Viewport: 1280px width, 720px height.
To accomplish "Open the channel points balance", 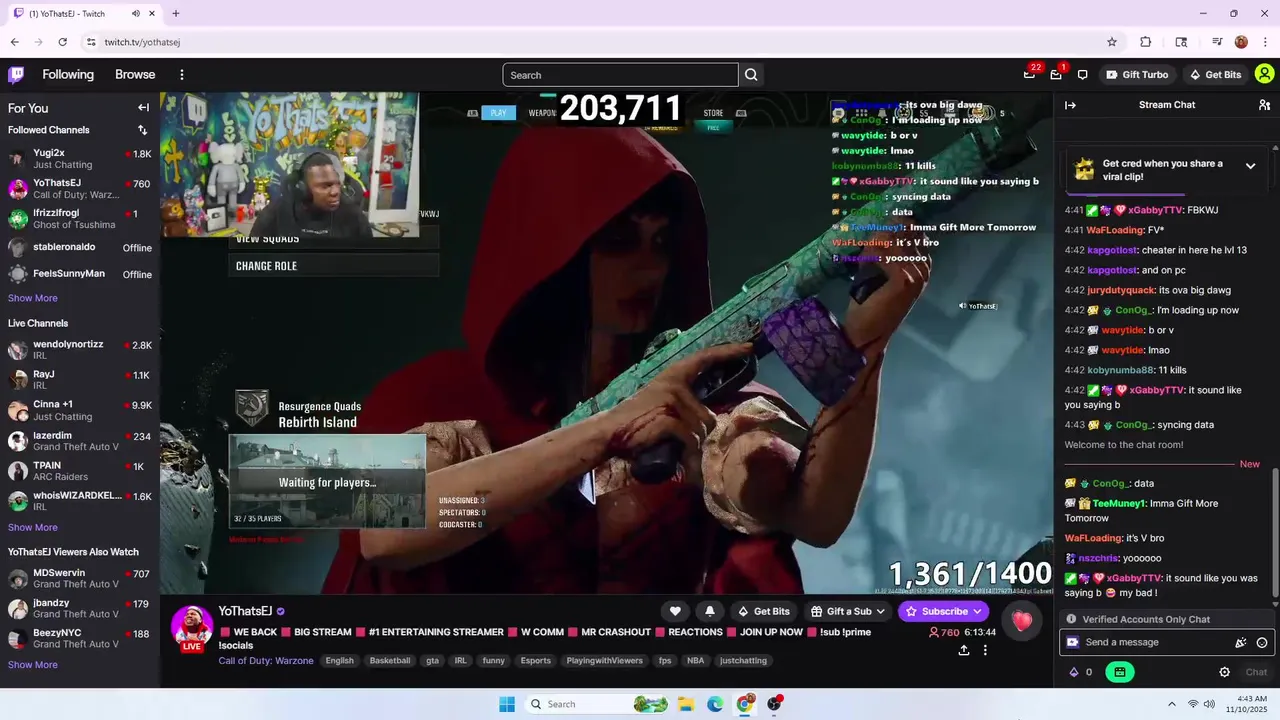I will pos(1081,672).
